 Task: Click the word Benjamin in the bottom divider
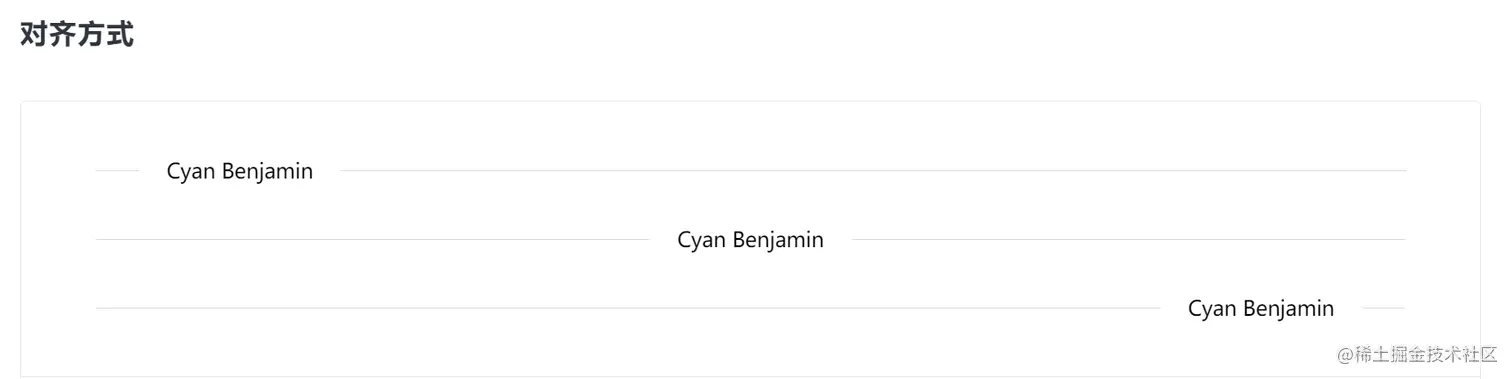click(x=1289, y=309)
